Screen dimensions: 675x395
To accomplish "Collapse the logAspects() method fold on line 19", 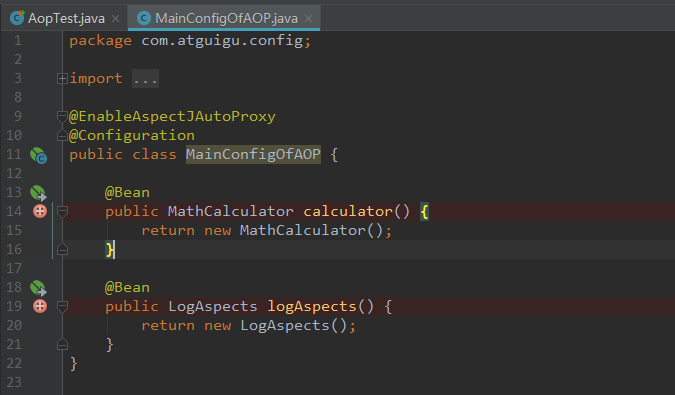I will (x=62, y=306).
